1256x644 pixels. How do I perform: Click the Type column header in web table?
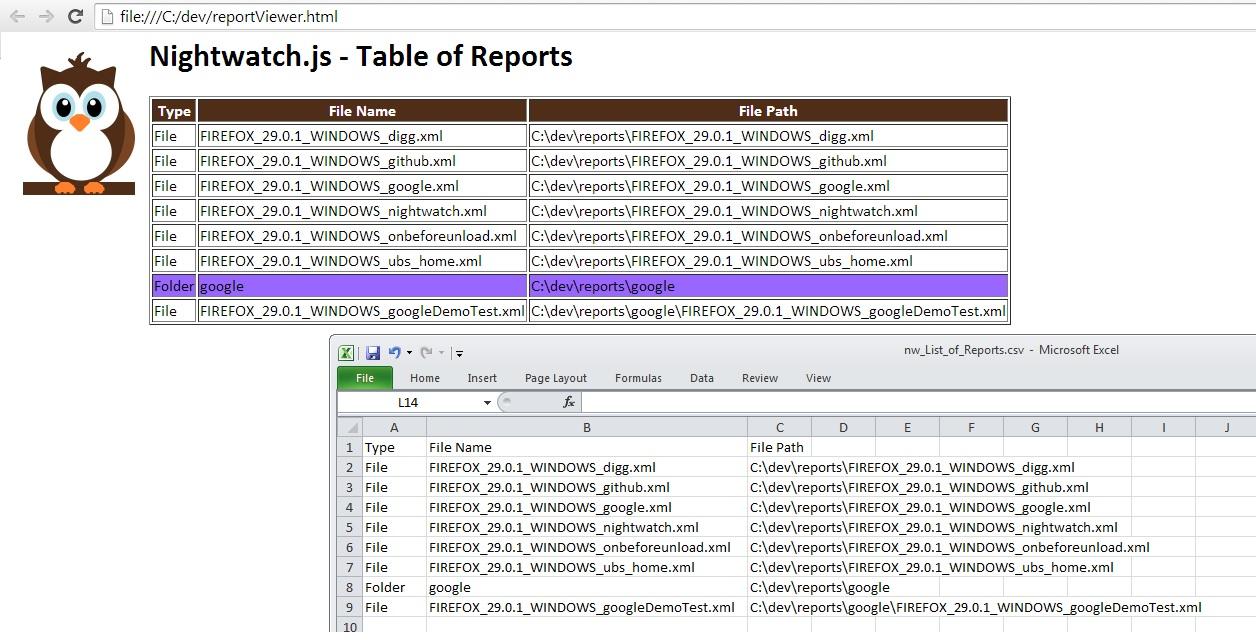(174, 111)
